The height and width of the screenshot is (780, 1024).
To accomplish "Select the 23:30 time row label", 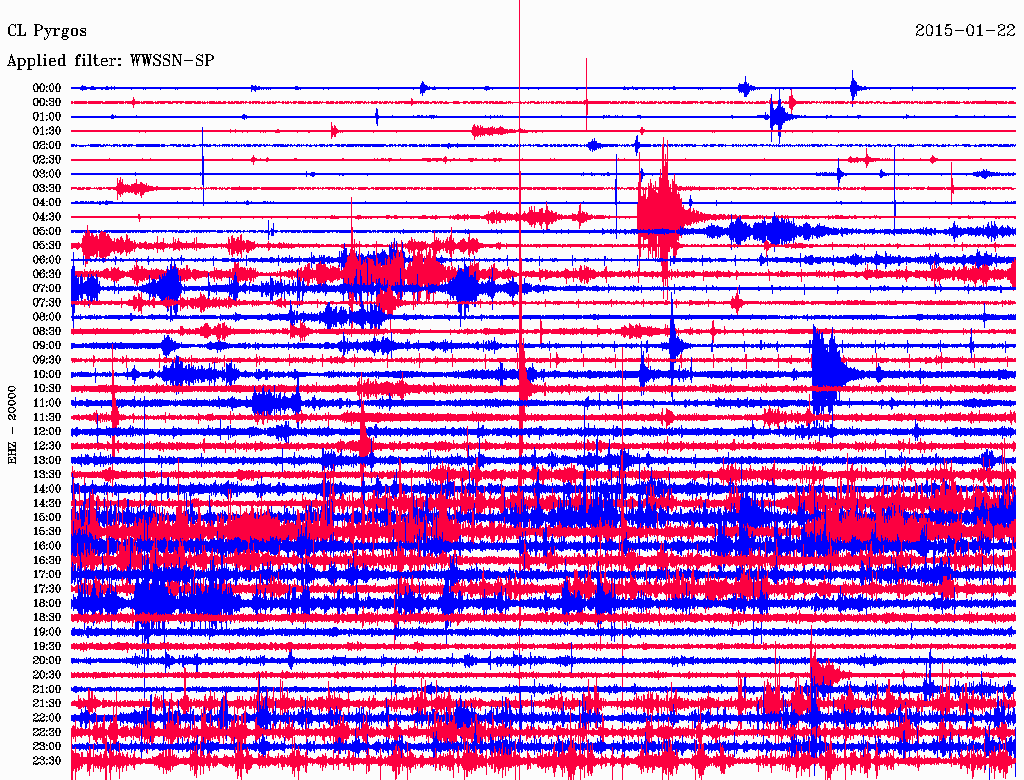I will (47, 761).
